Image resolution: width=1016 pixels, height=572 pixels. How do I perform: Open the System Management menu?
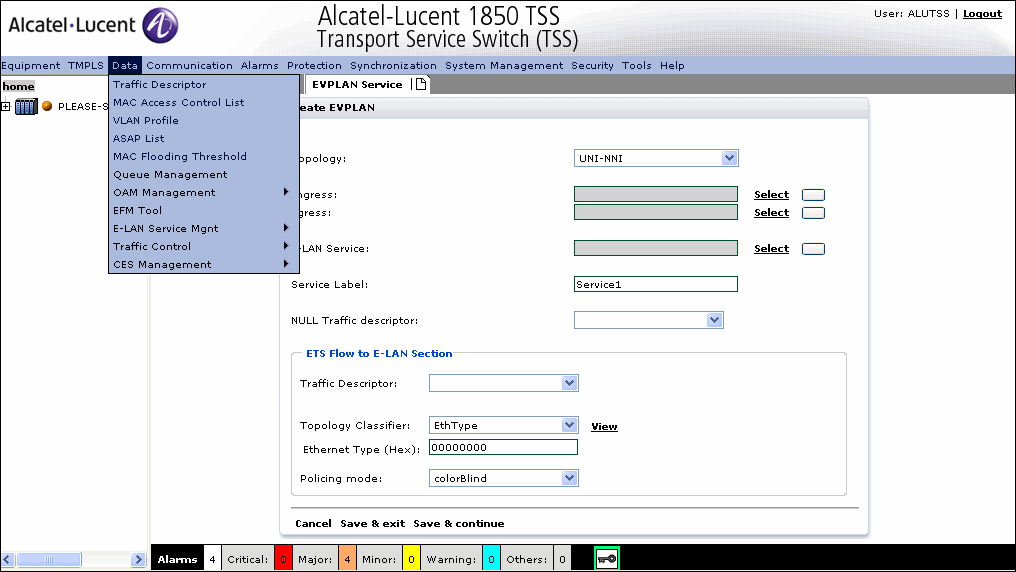click(x=504, y=65)
